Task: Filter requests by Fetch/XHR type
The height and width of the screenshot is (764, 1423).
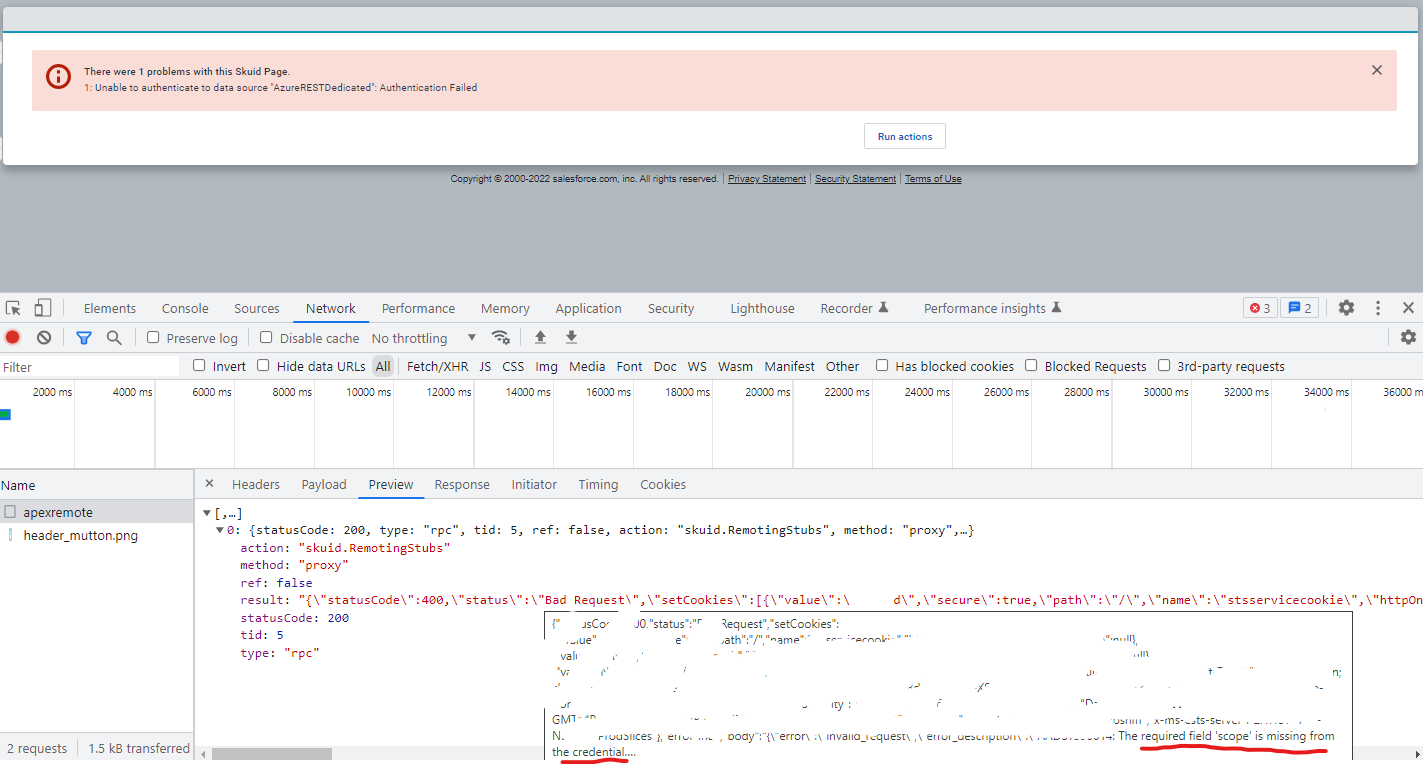Action: (437, 366)
